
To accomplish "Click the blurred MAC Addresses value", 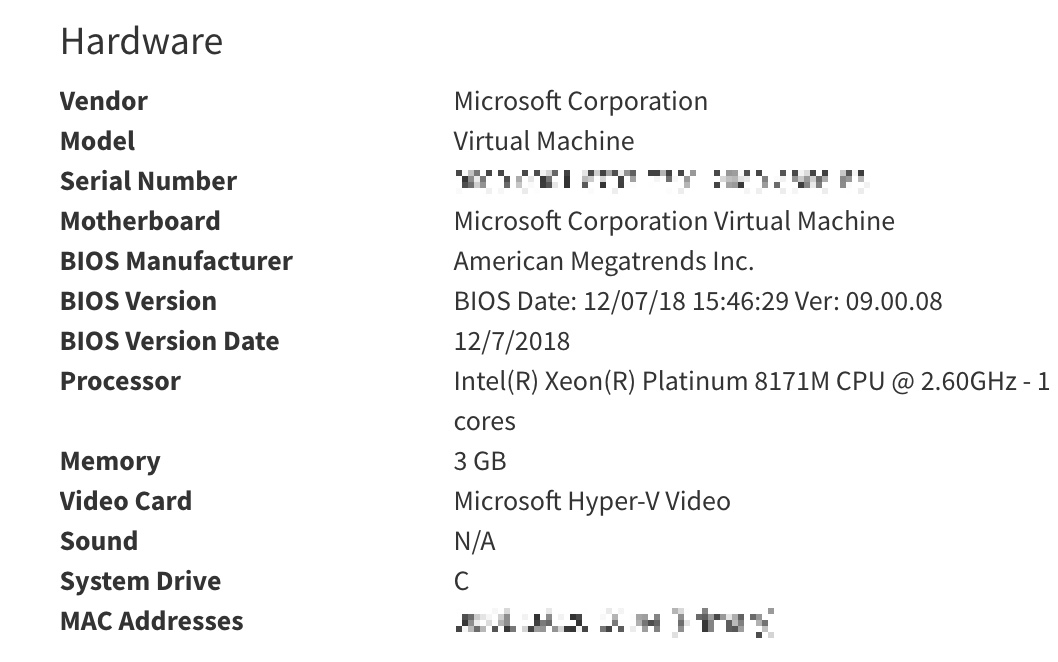I will point(614,622).
